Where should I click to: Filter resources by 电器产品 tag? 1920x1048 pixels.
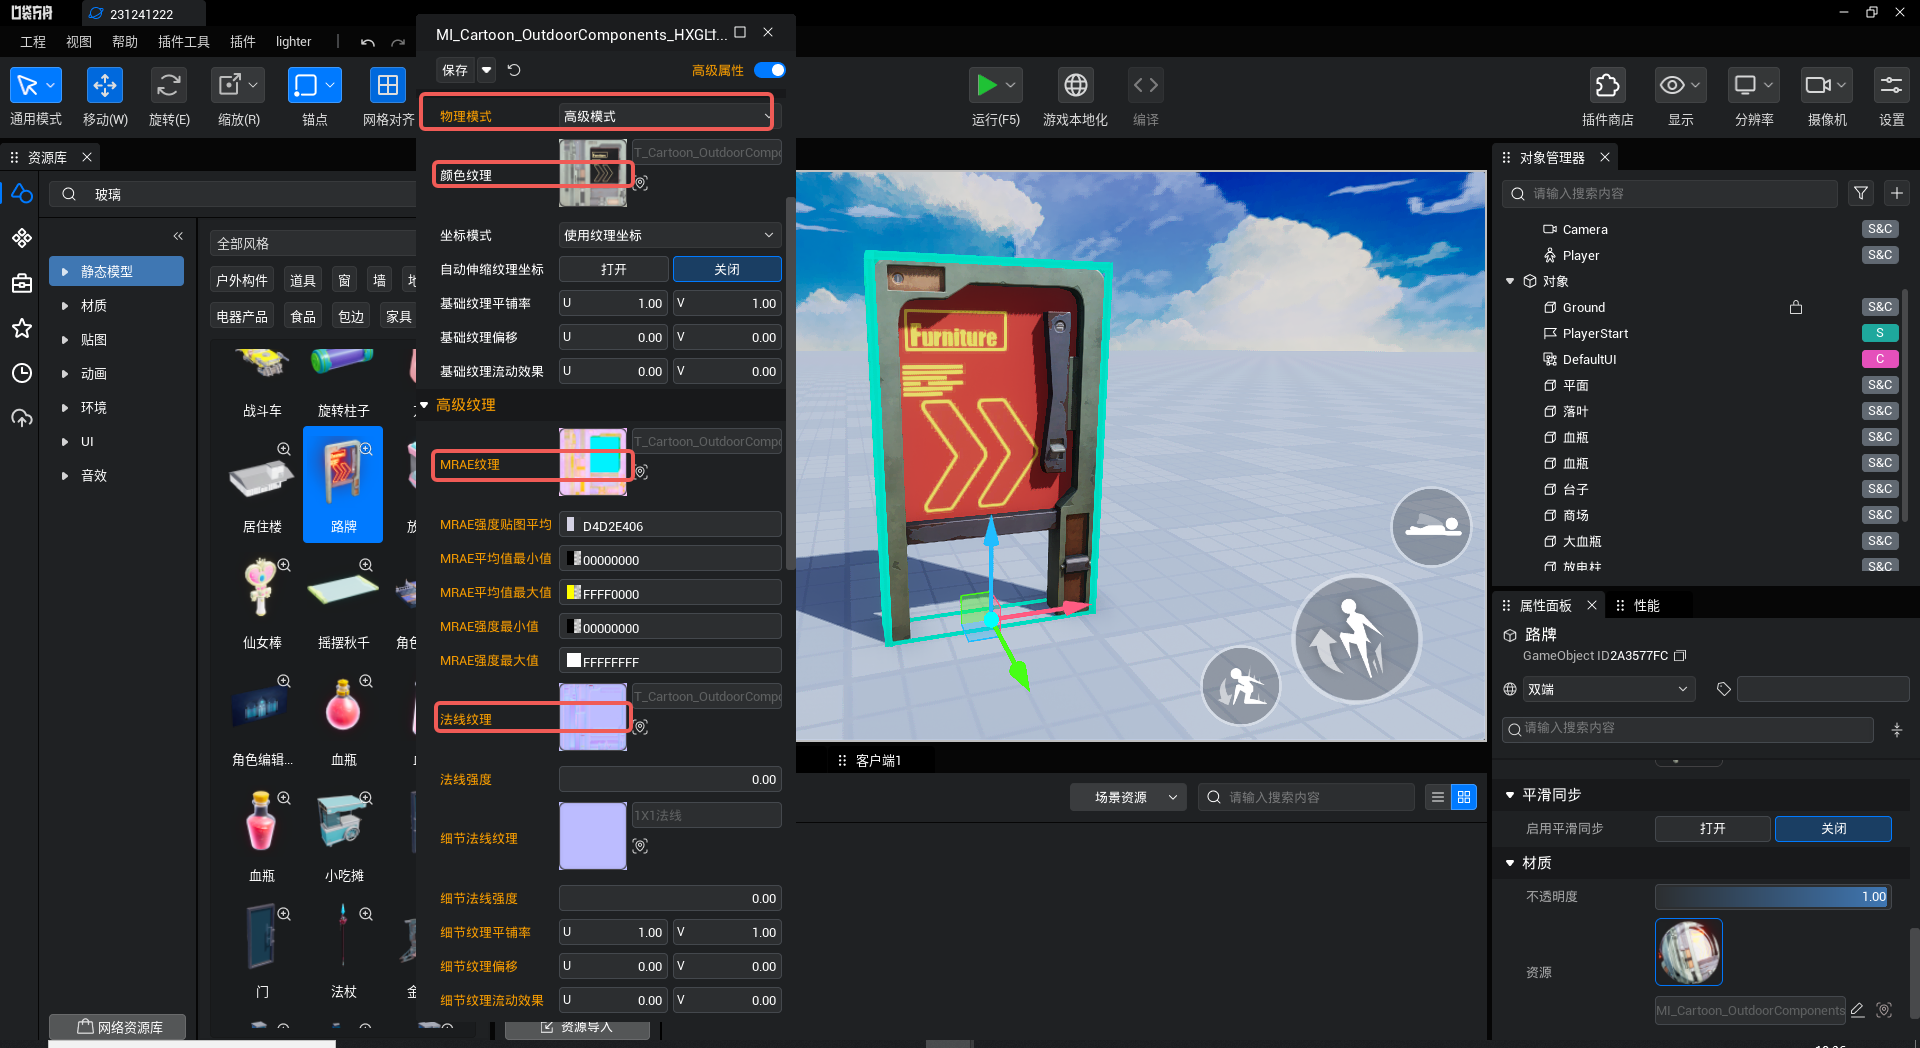(x=242, y=316)
